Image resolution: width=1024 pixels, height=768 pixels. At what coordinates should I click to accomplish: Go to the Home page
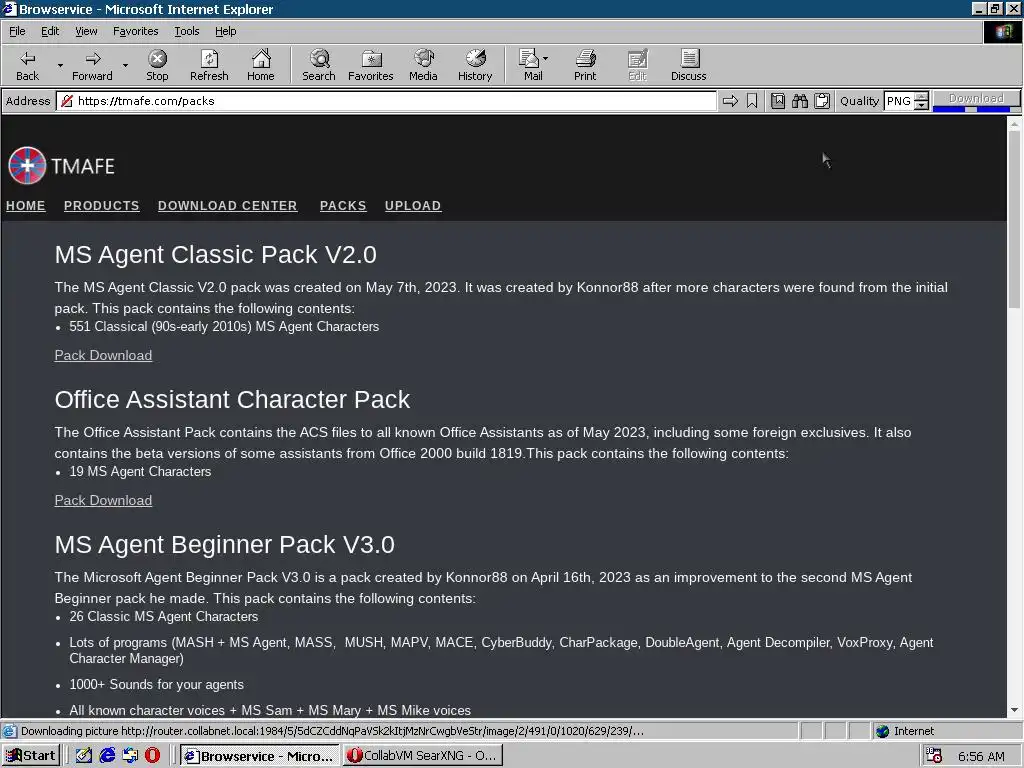pos(261,65)
